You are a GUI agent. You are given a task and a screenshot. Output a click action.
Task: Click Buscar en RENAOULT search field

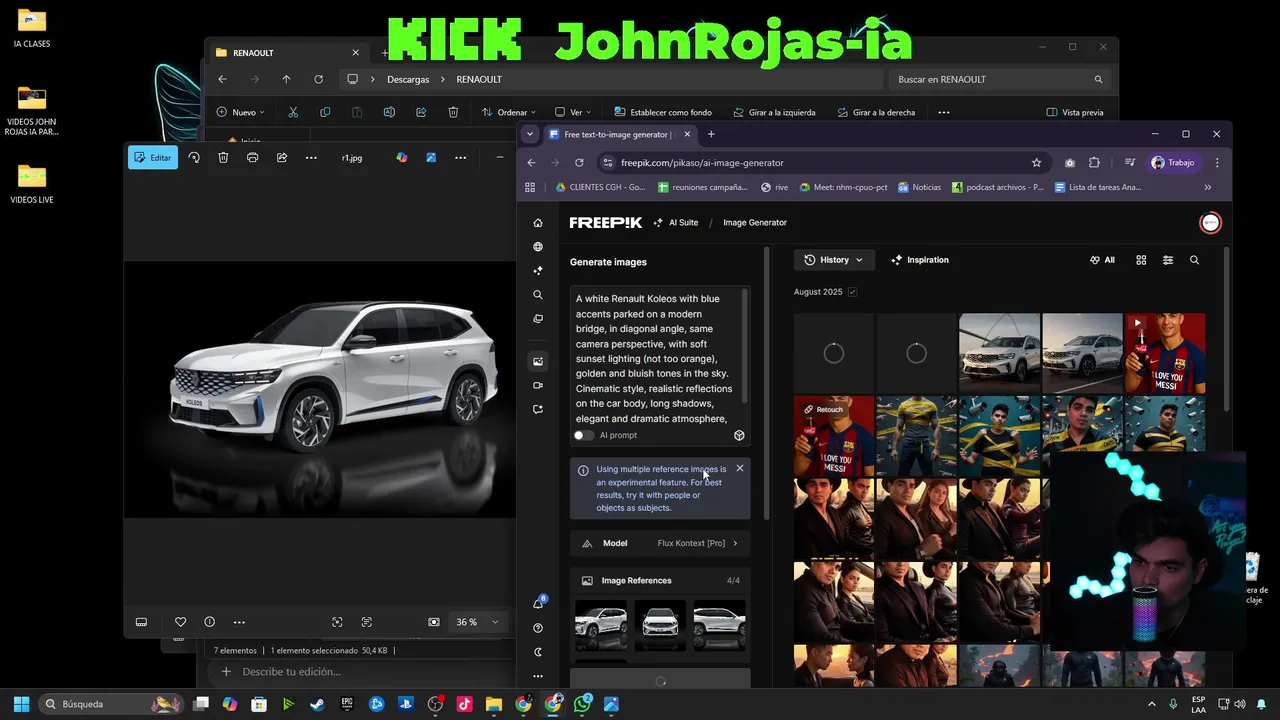[x=1000, y=79]
